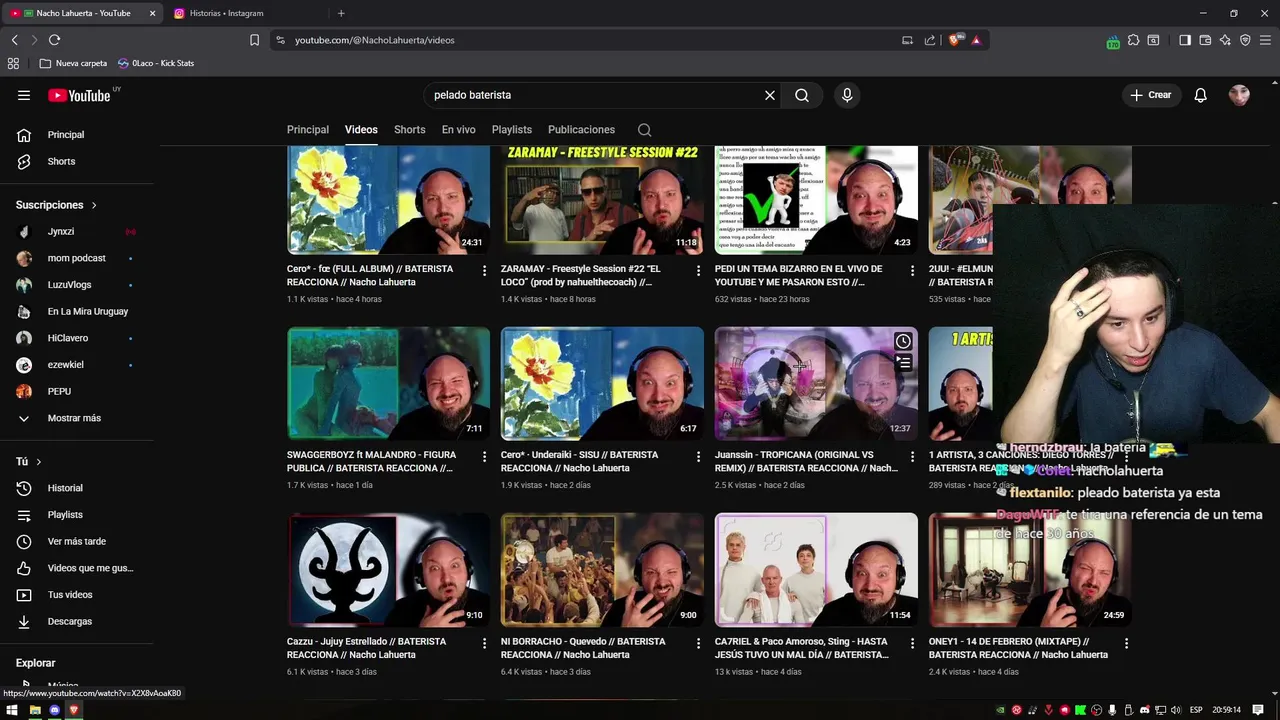Activate voice search microphone

click(x=847, y=95)
